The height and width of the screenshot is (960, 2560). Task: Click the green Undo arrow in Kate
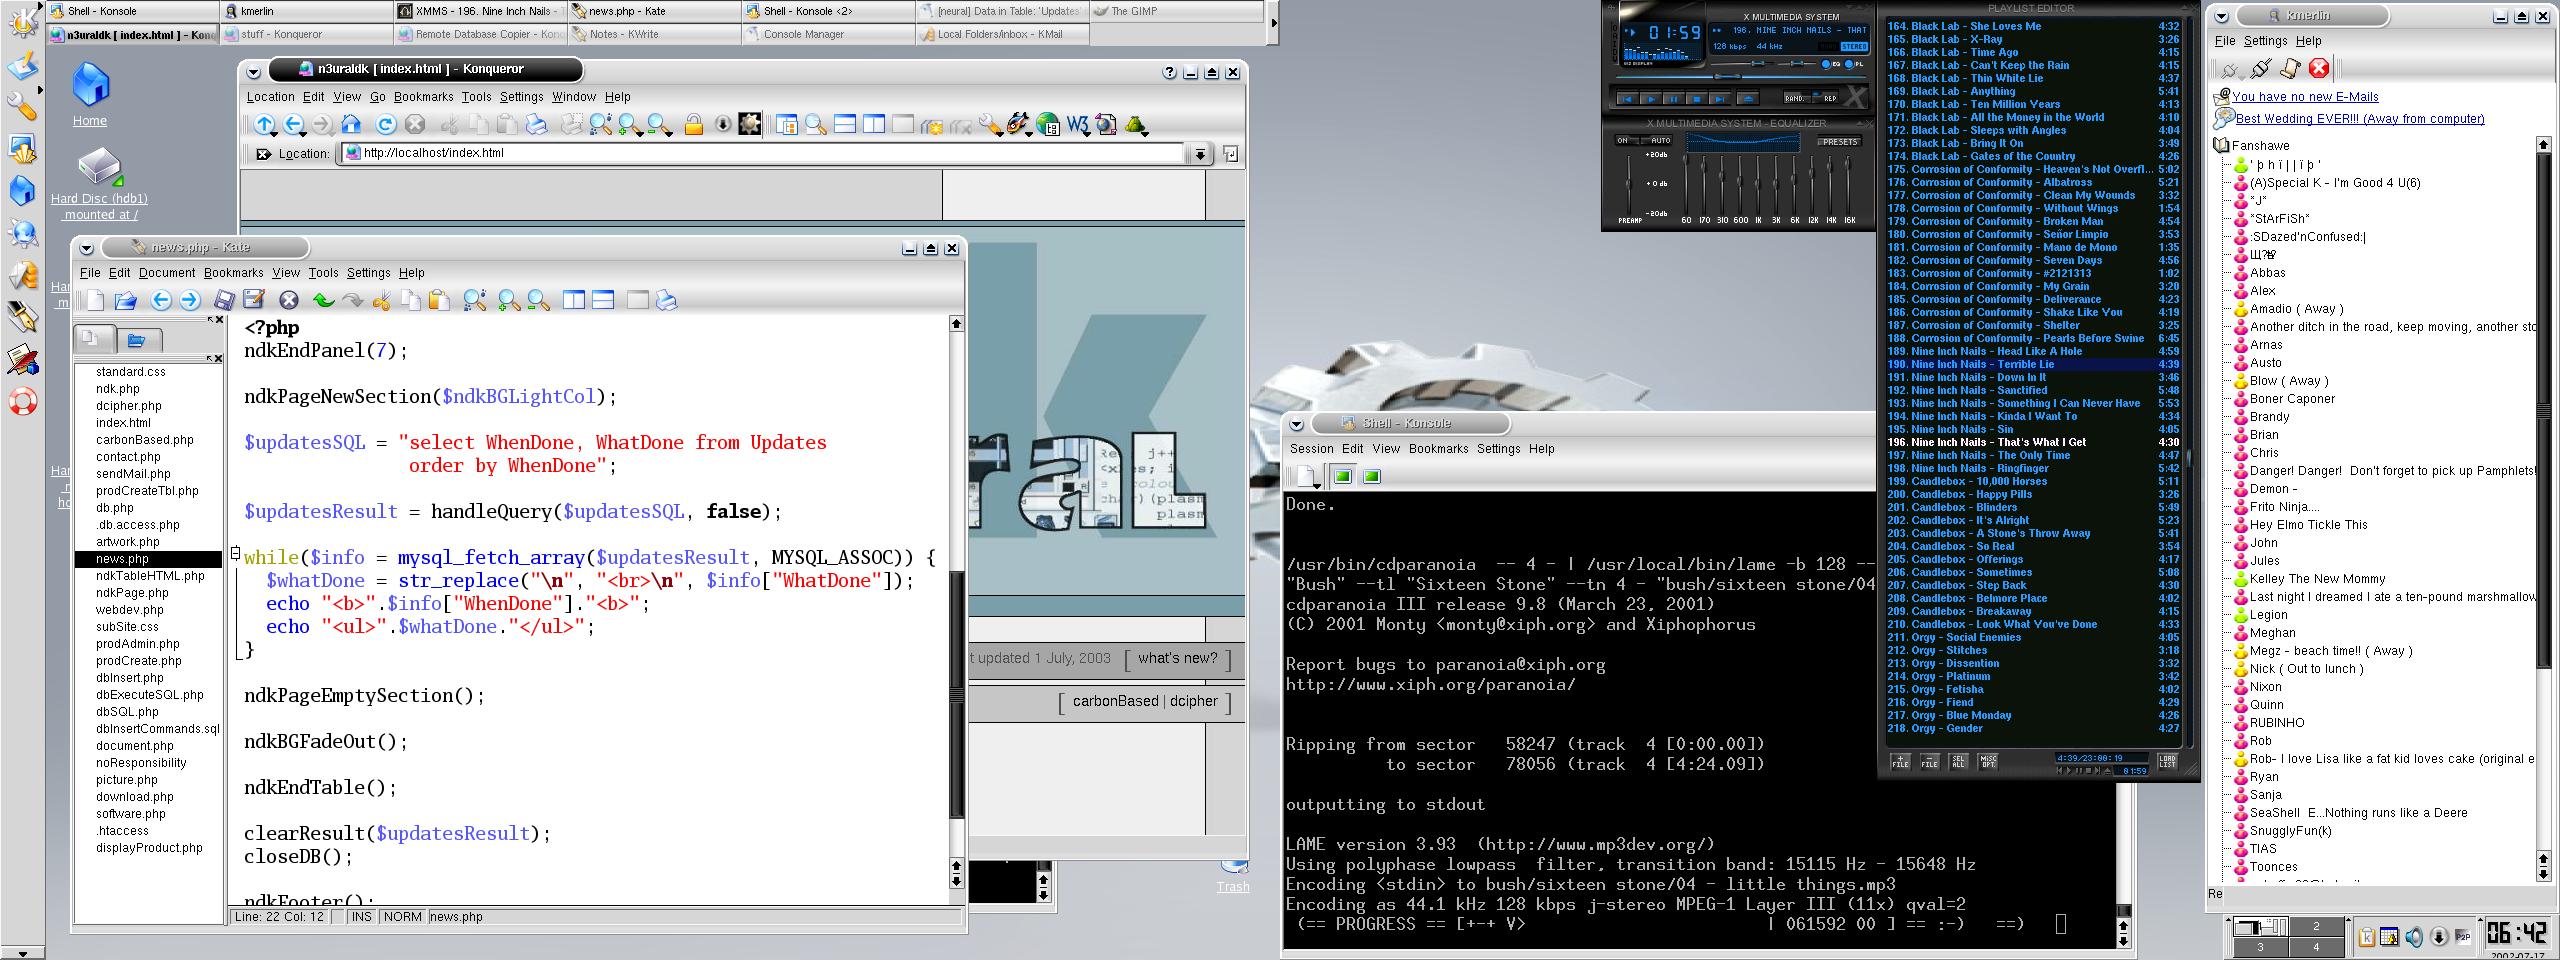coord(323,300)
